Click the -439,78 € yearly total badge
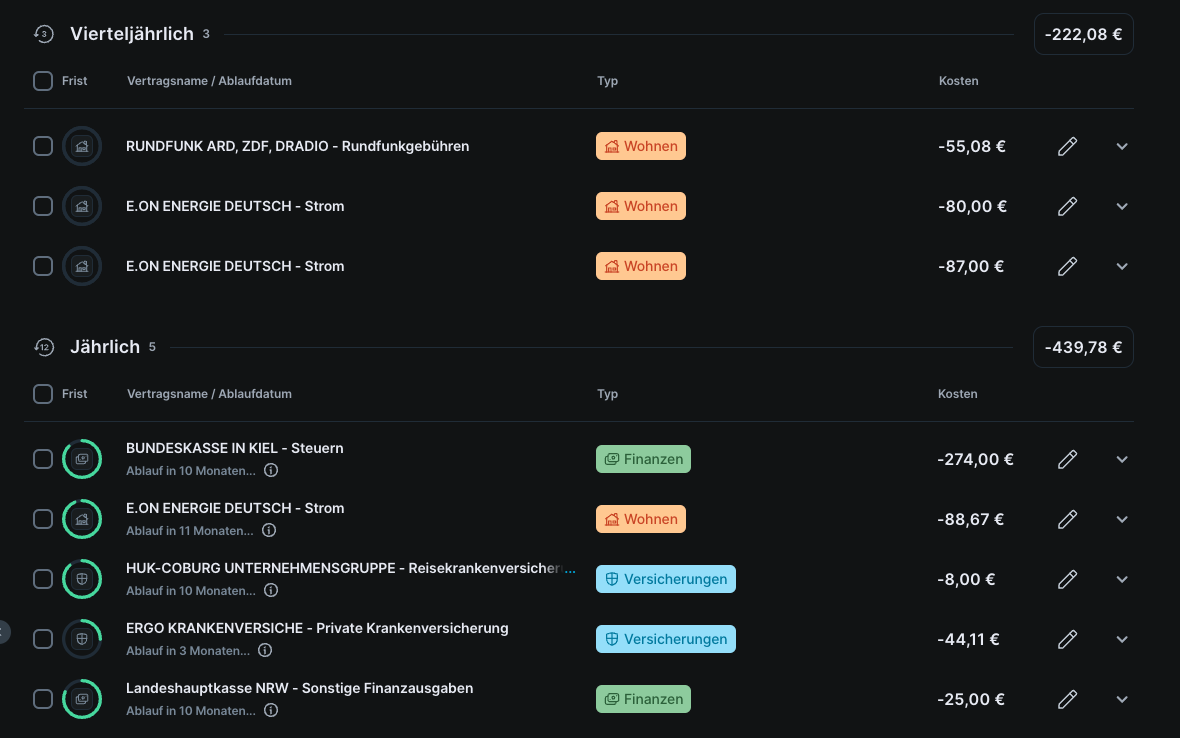 [1083, 348]
